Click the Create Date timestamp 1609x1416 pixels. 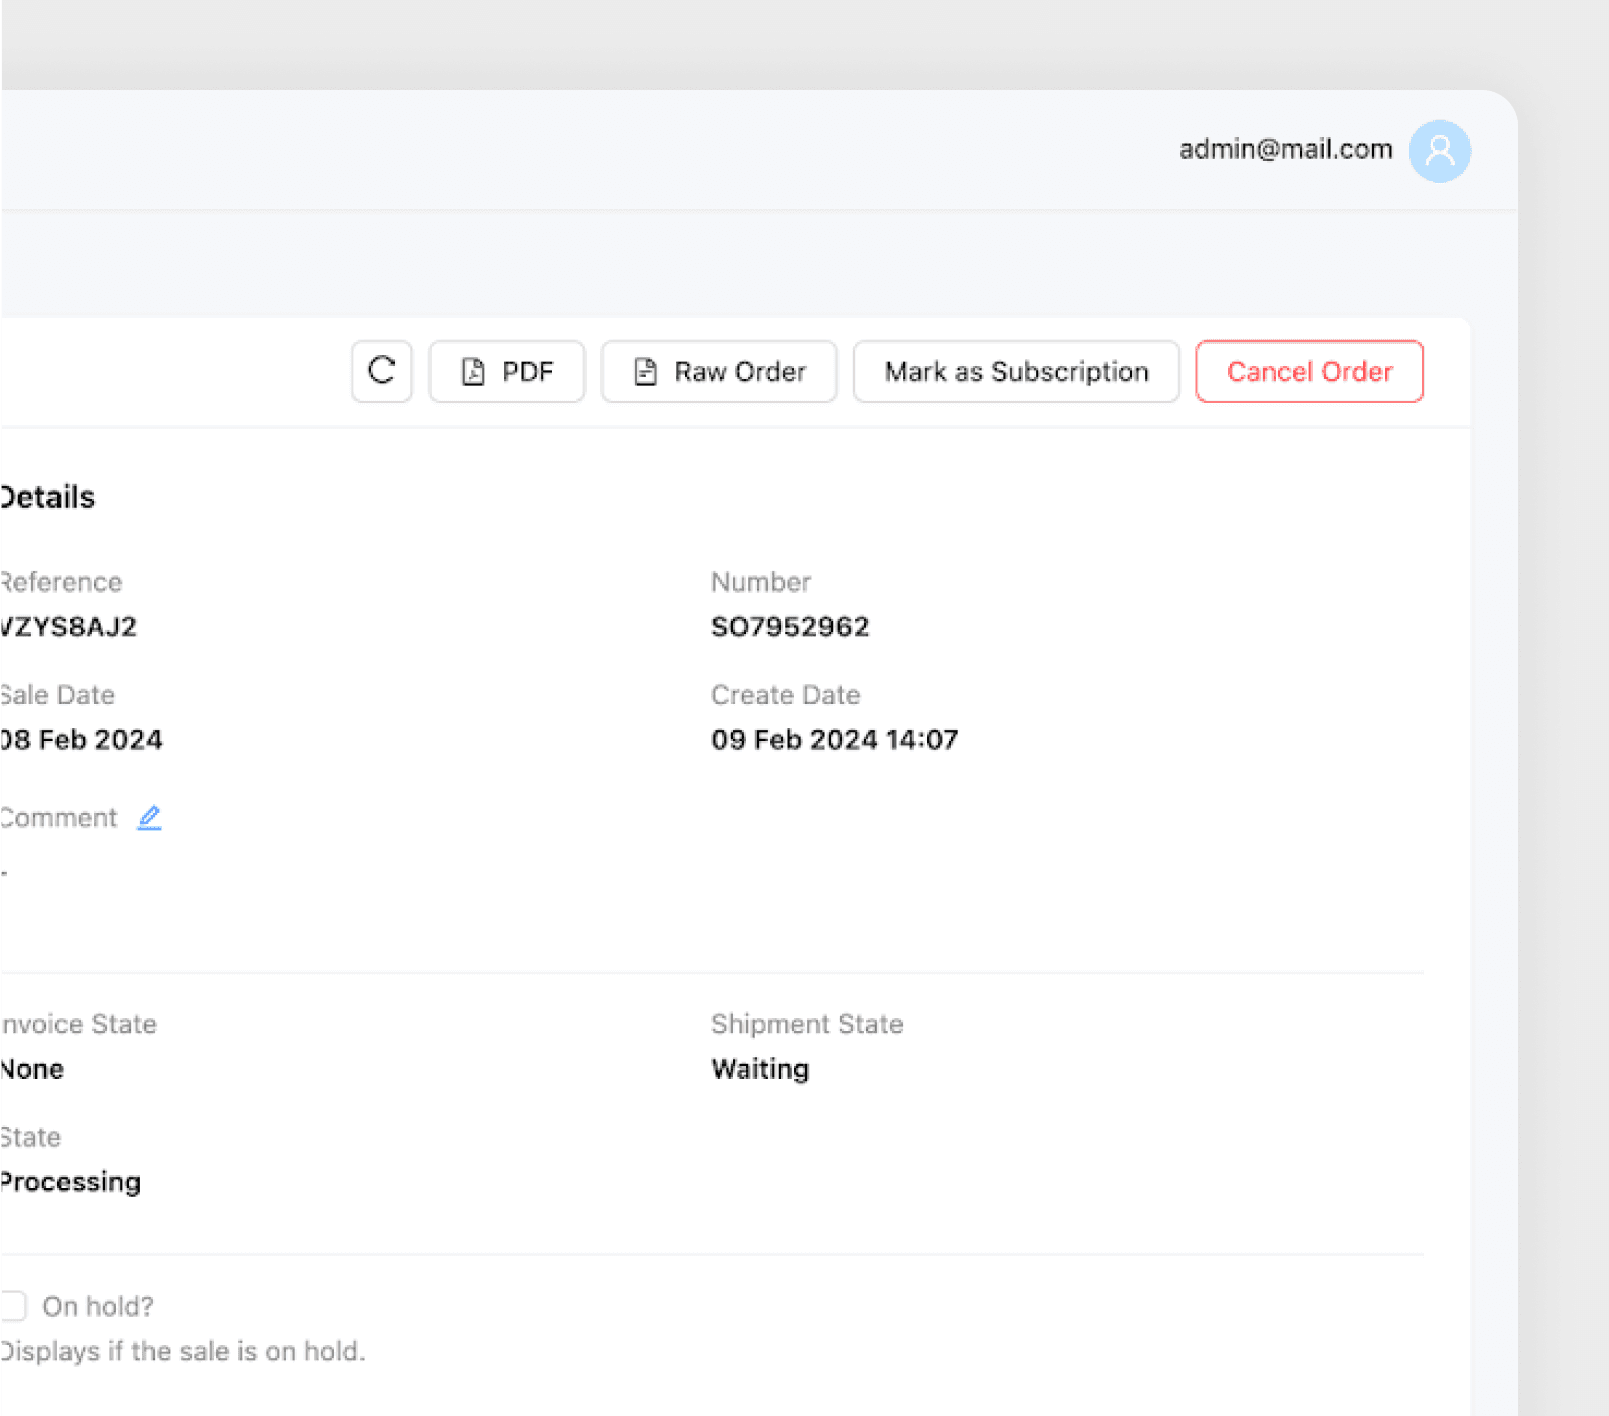[x=834, y=739]
